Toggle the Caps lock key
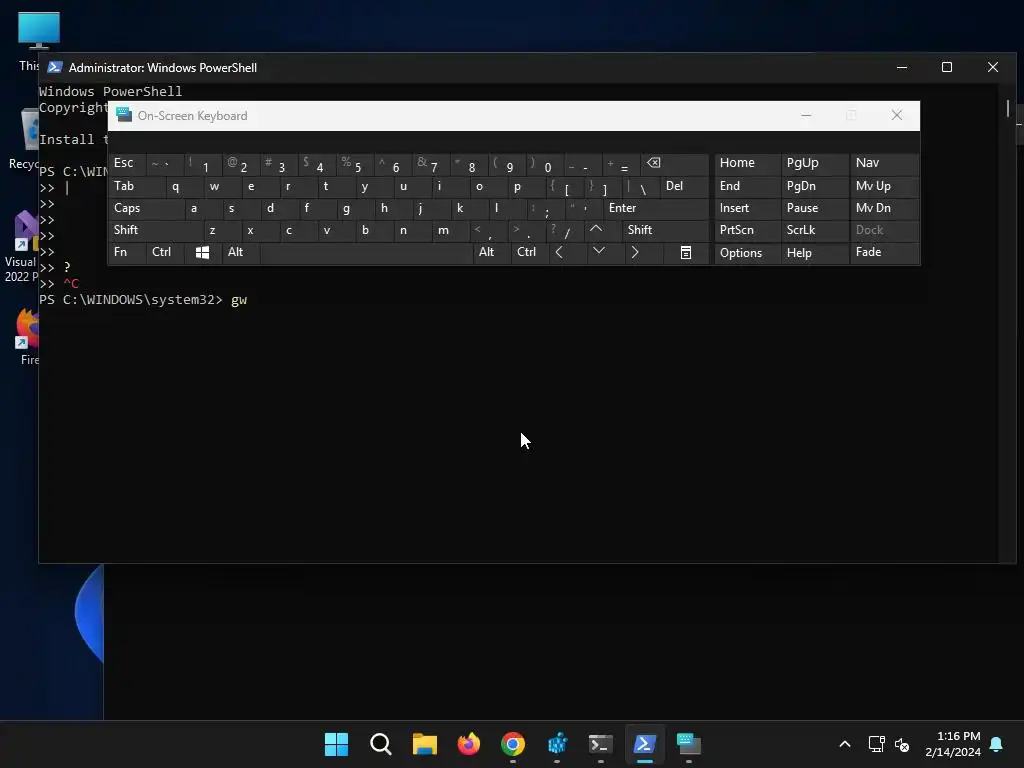The width and height of the screenshot is (1024, 768). (146, 208)
